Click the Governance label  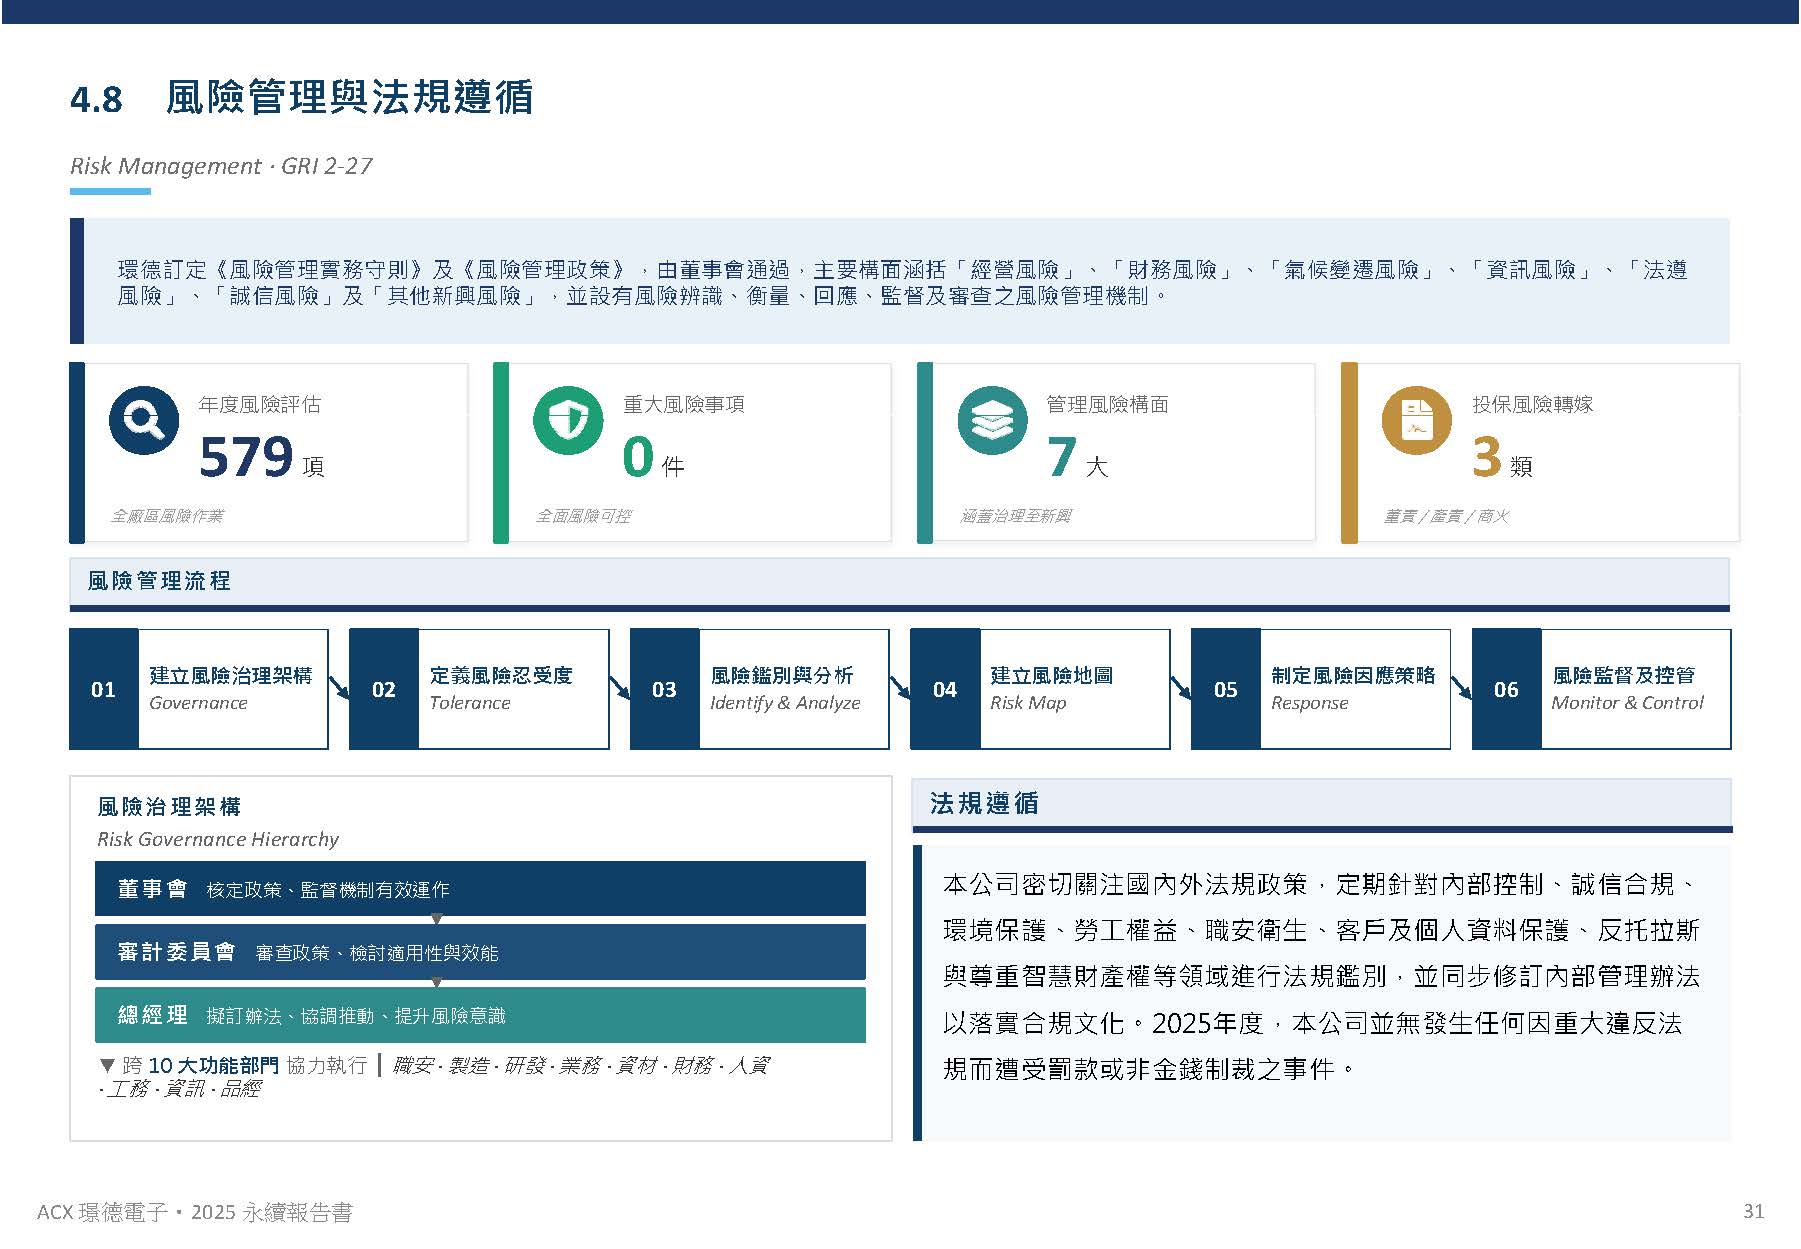pos(198,703)
